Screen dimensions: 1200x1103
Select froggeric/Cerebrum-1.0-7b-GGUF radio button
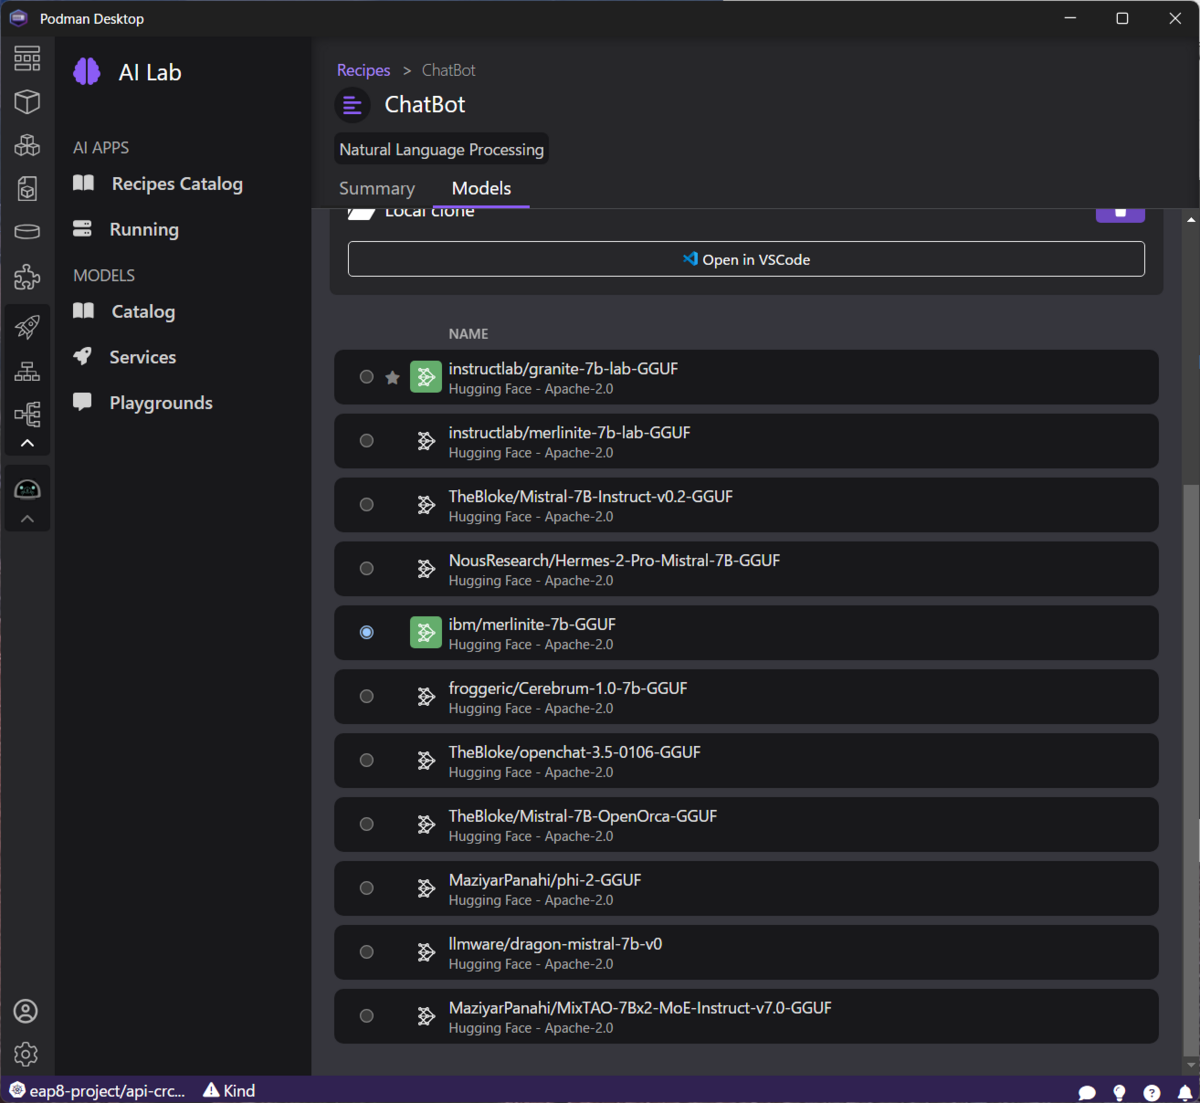click(367, 696)
